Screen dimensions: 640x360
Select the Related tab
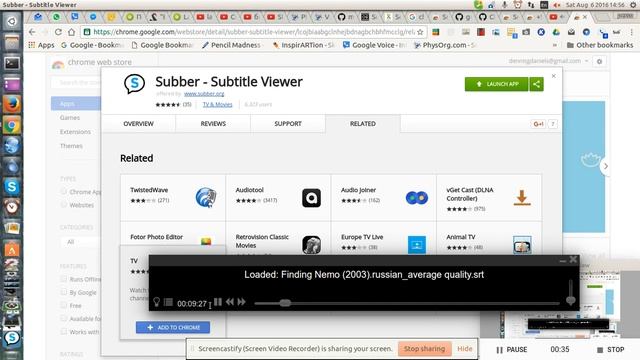click(363, 124)
